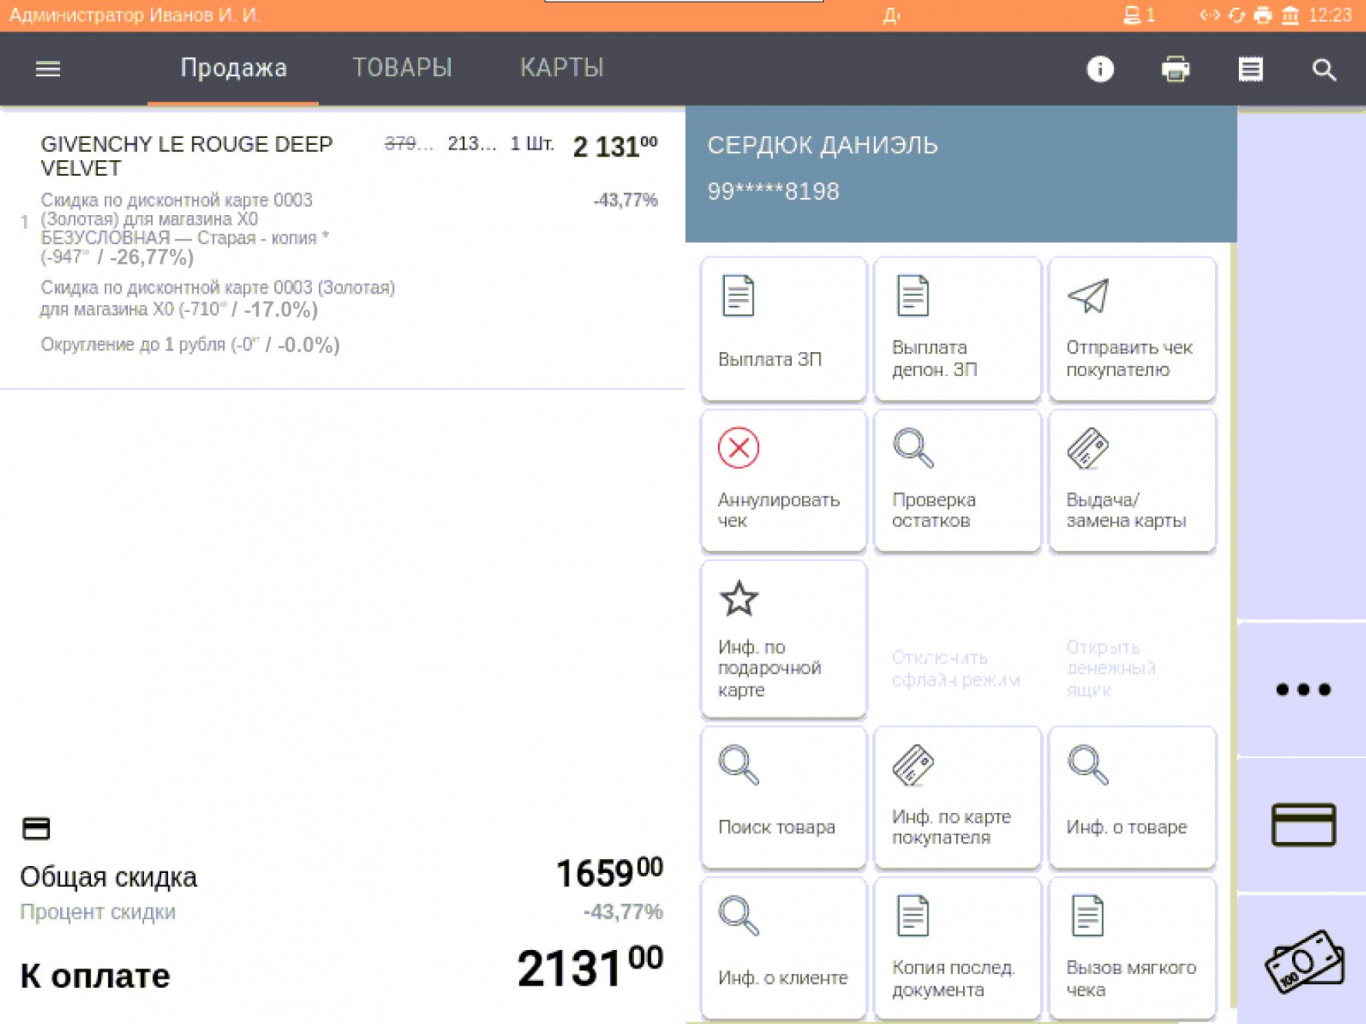Open the hamburger menu
Viewport: 1366px width, 1024px height.
click(48, 69)
